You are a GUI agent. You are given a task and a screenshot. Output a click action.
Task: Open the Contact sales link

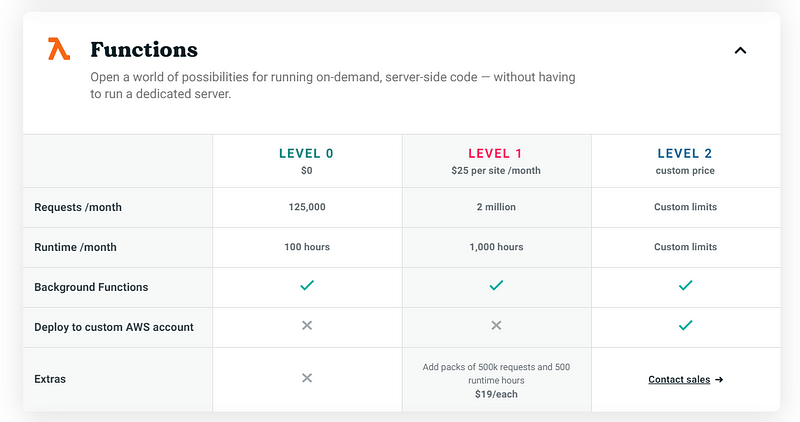pyautogui.click(x=678, y=380)
